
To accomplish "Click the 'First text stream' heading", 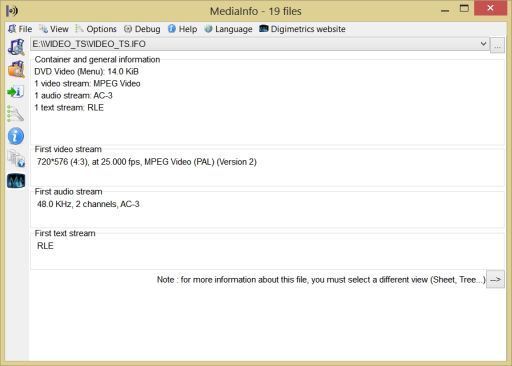I will point(65,233).
